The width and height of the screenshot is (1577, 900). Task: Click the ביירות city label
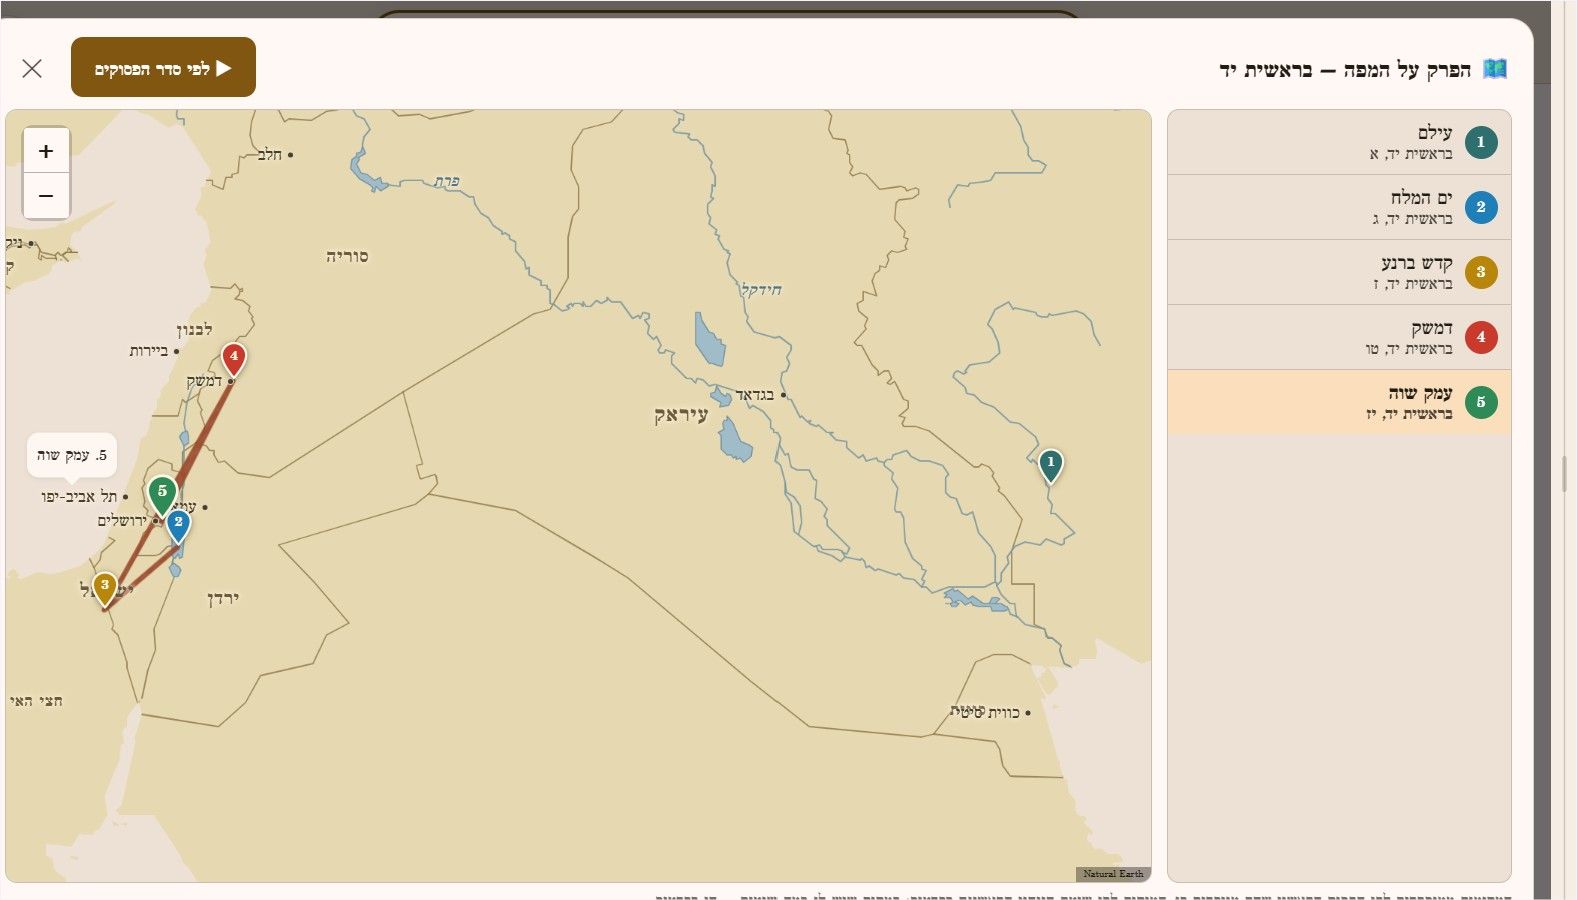tap(149, 351)
